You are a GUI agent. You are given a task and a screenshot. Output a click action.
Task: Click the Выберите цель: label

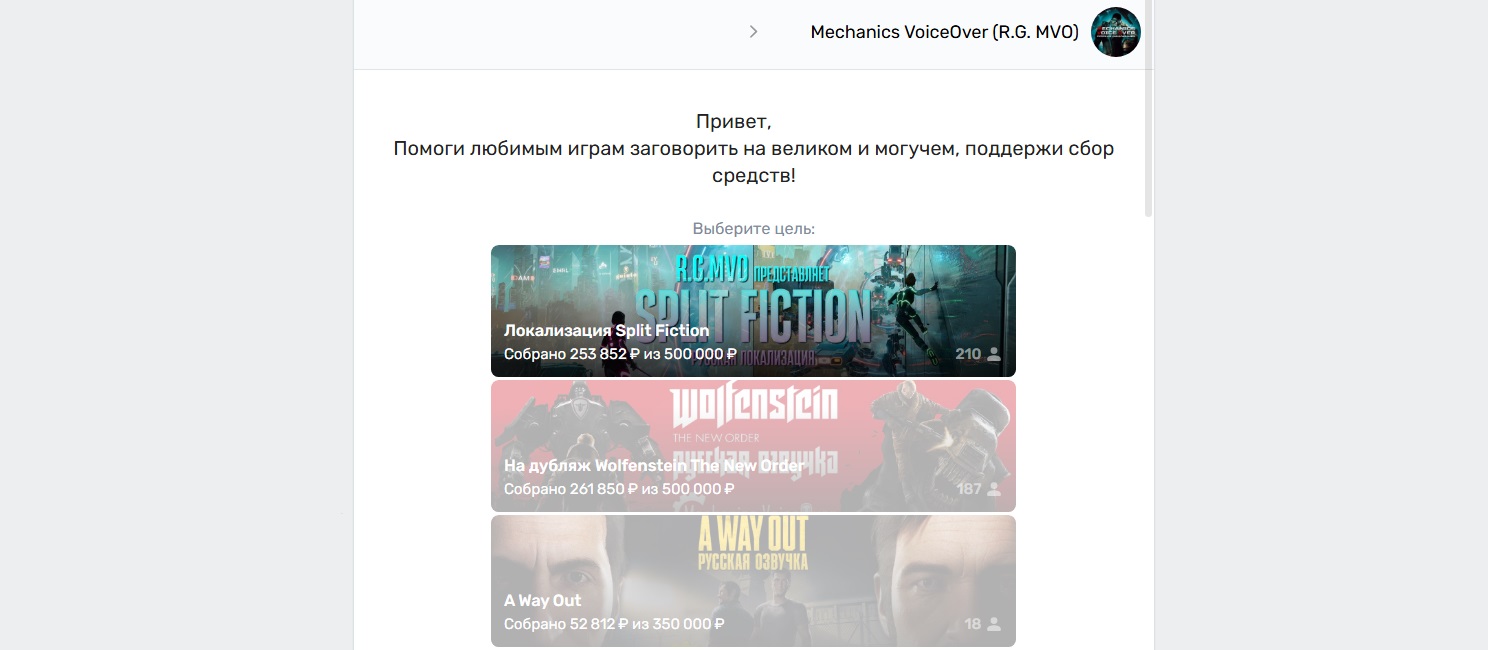point(754,229)
